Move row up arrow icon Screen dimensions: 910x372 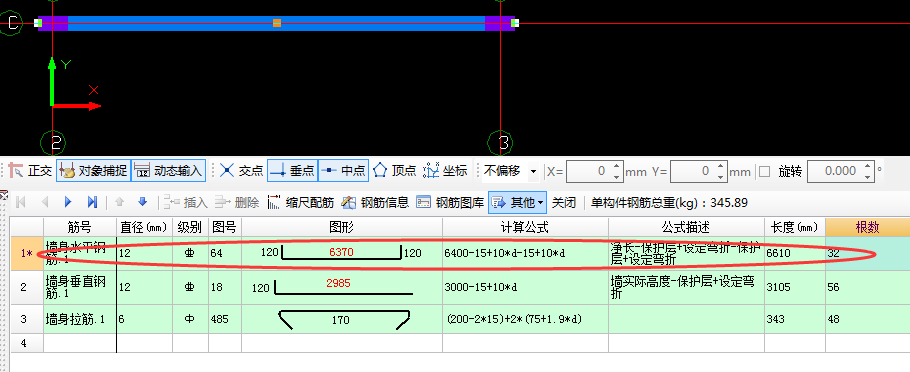point(120,202)
